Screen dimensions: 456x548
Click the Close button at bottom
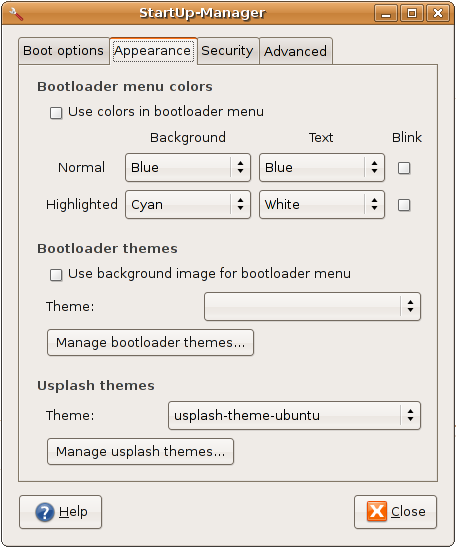pyautogui.click(x=396, y=512)
